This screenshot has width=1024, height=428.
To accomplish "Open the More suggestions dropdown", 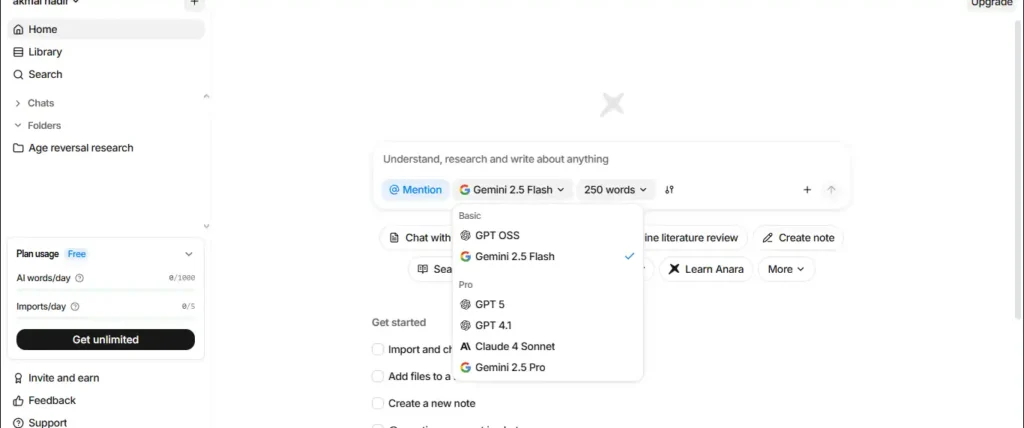I will [x=786, y=269].
